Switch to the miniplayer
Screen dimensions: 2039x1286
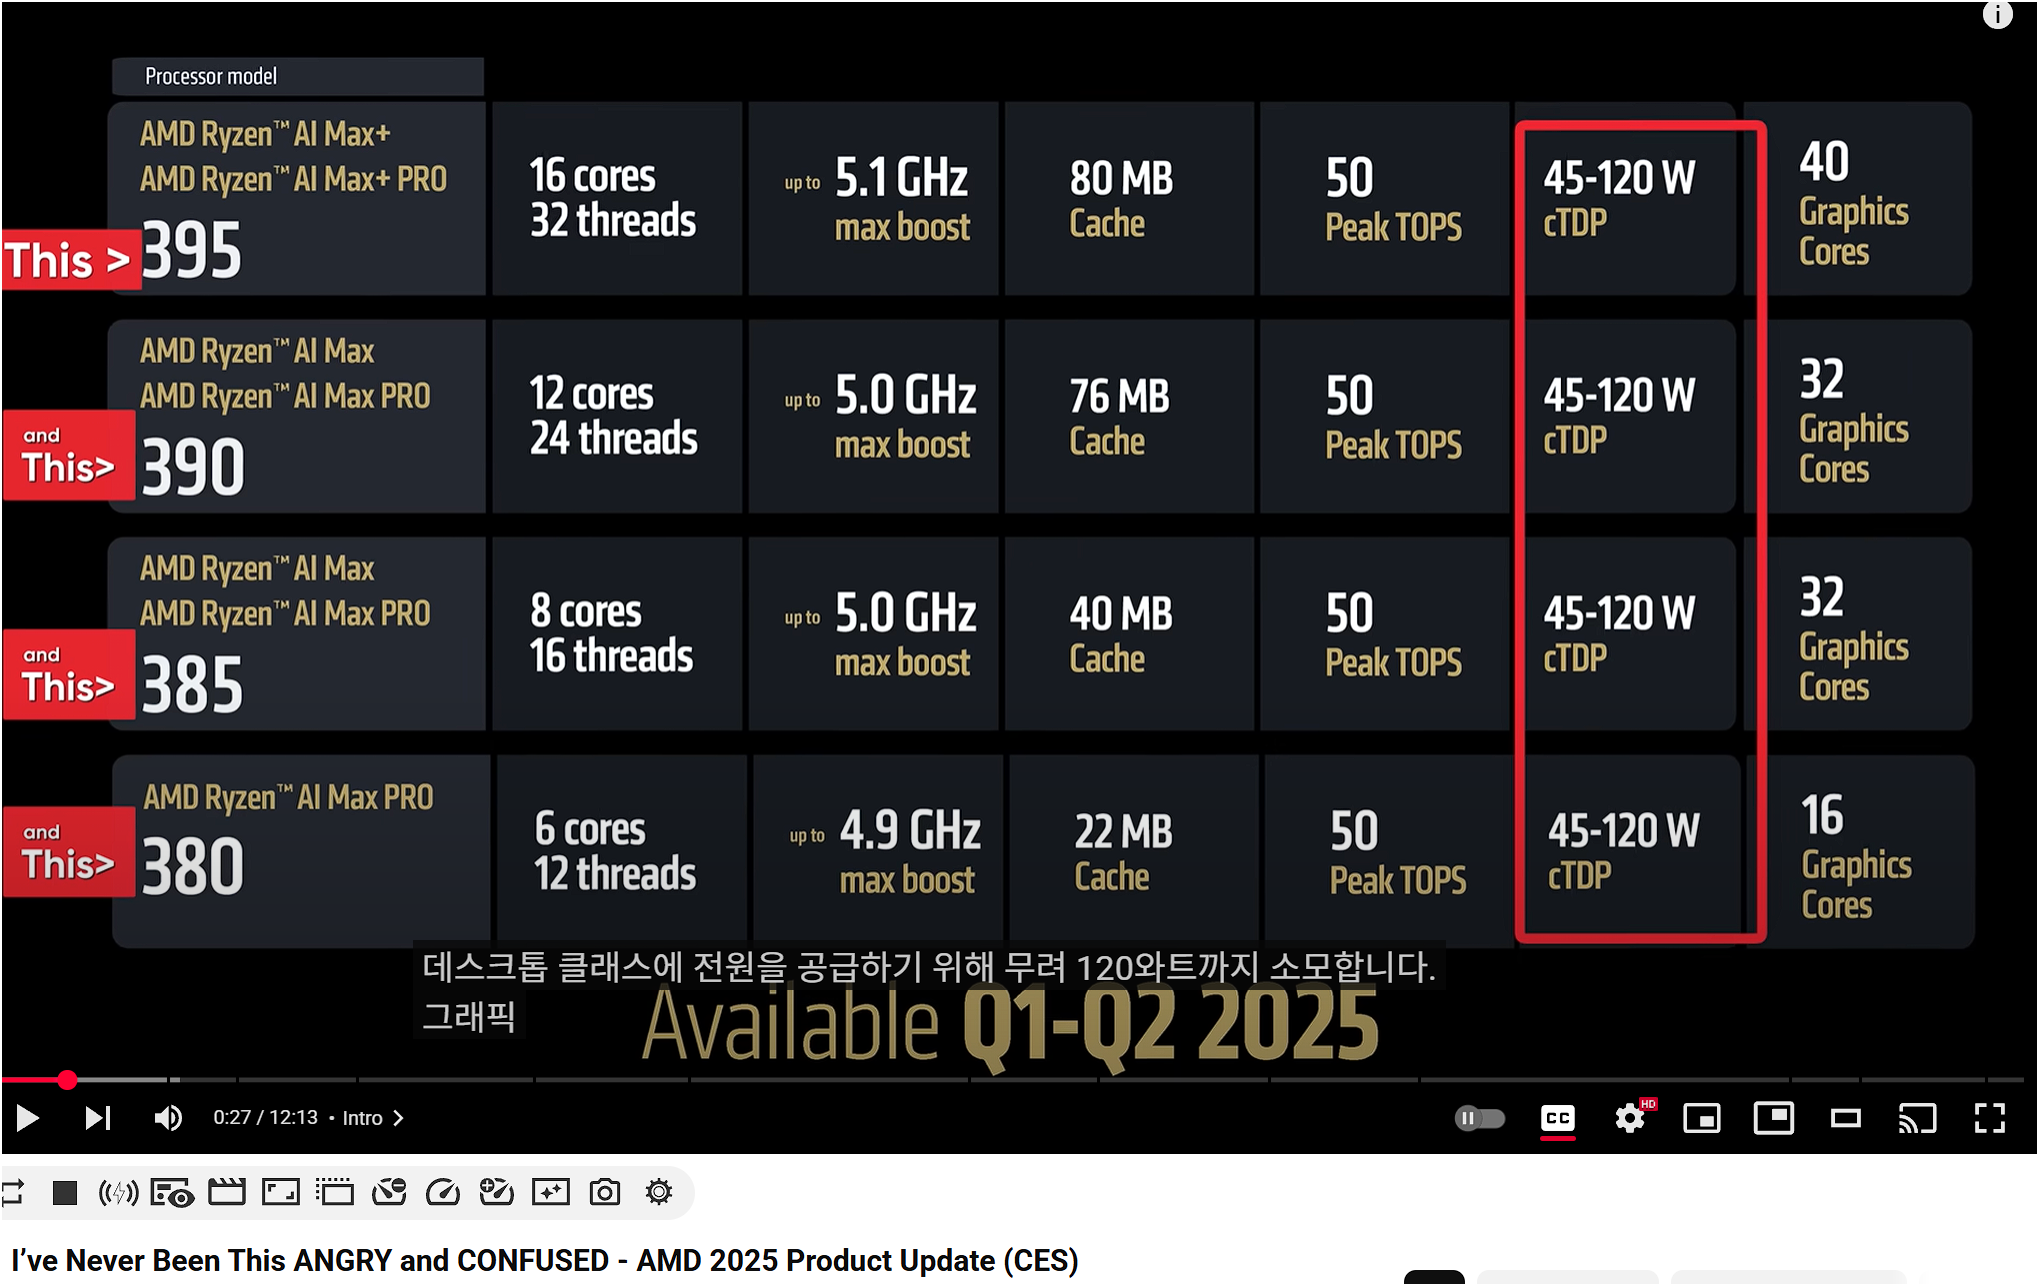(x=1702, y=1118)
